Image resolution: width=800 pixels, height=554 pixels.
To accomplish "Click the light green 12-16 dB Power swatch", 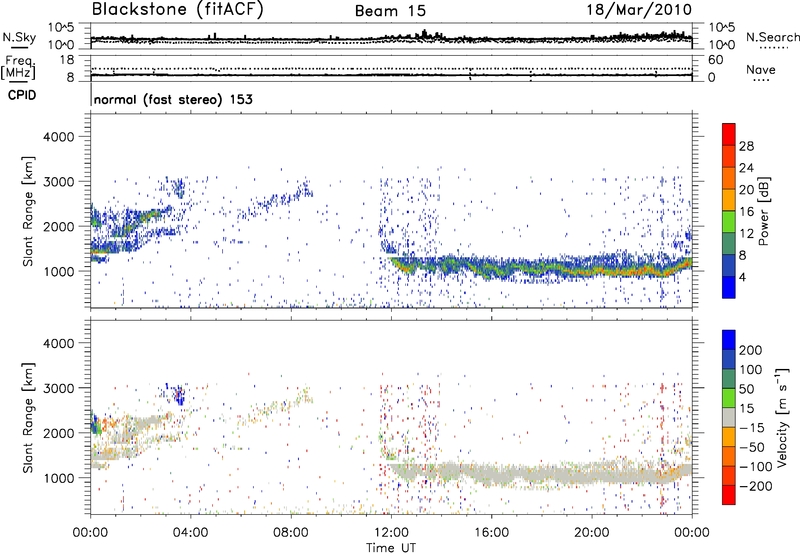I will click(x=729, y=221).
